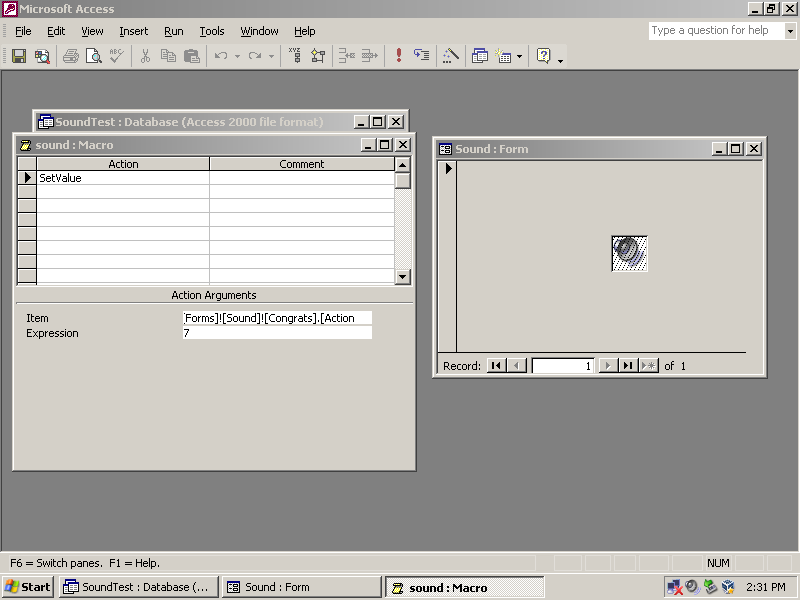The image size is (800, 600).
Task: Select the SetValue row selector arrow
Action: [27, 178]
